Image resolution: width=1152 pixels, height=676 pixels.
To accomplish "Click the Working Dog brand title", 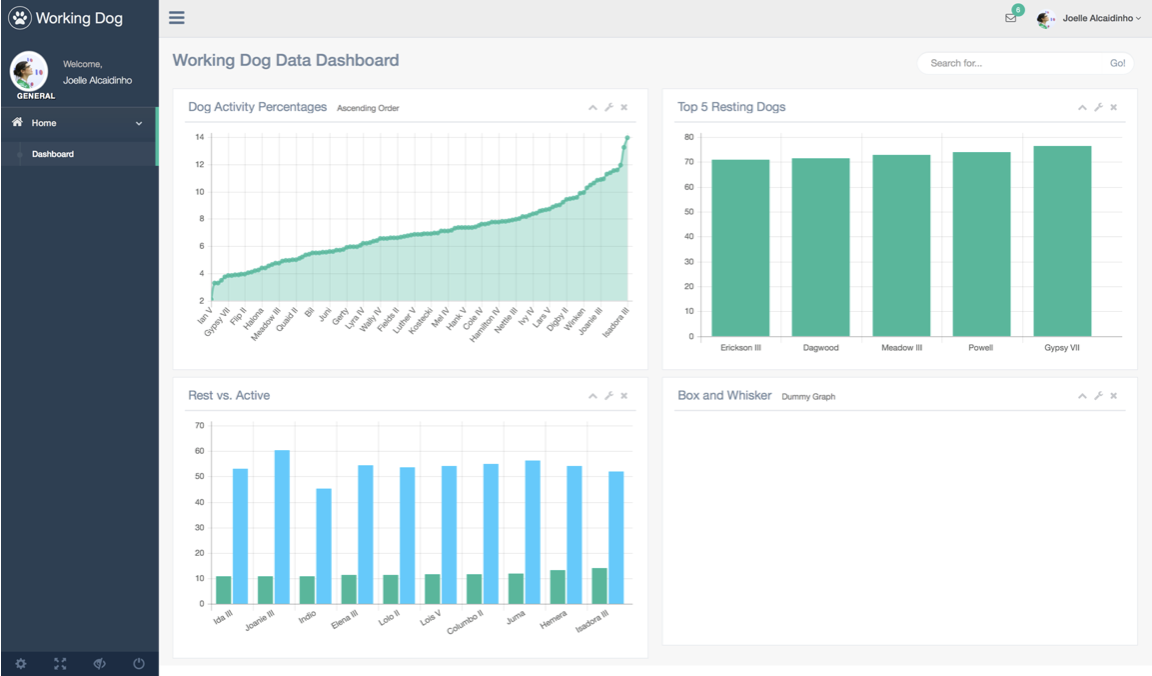I will 79,18.
